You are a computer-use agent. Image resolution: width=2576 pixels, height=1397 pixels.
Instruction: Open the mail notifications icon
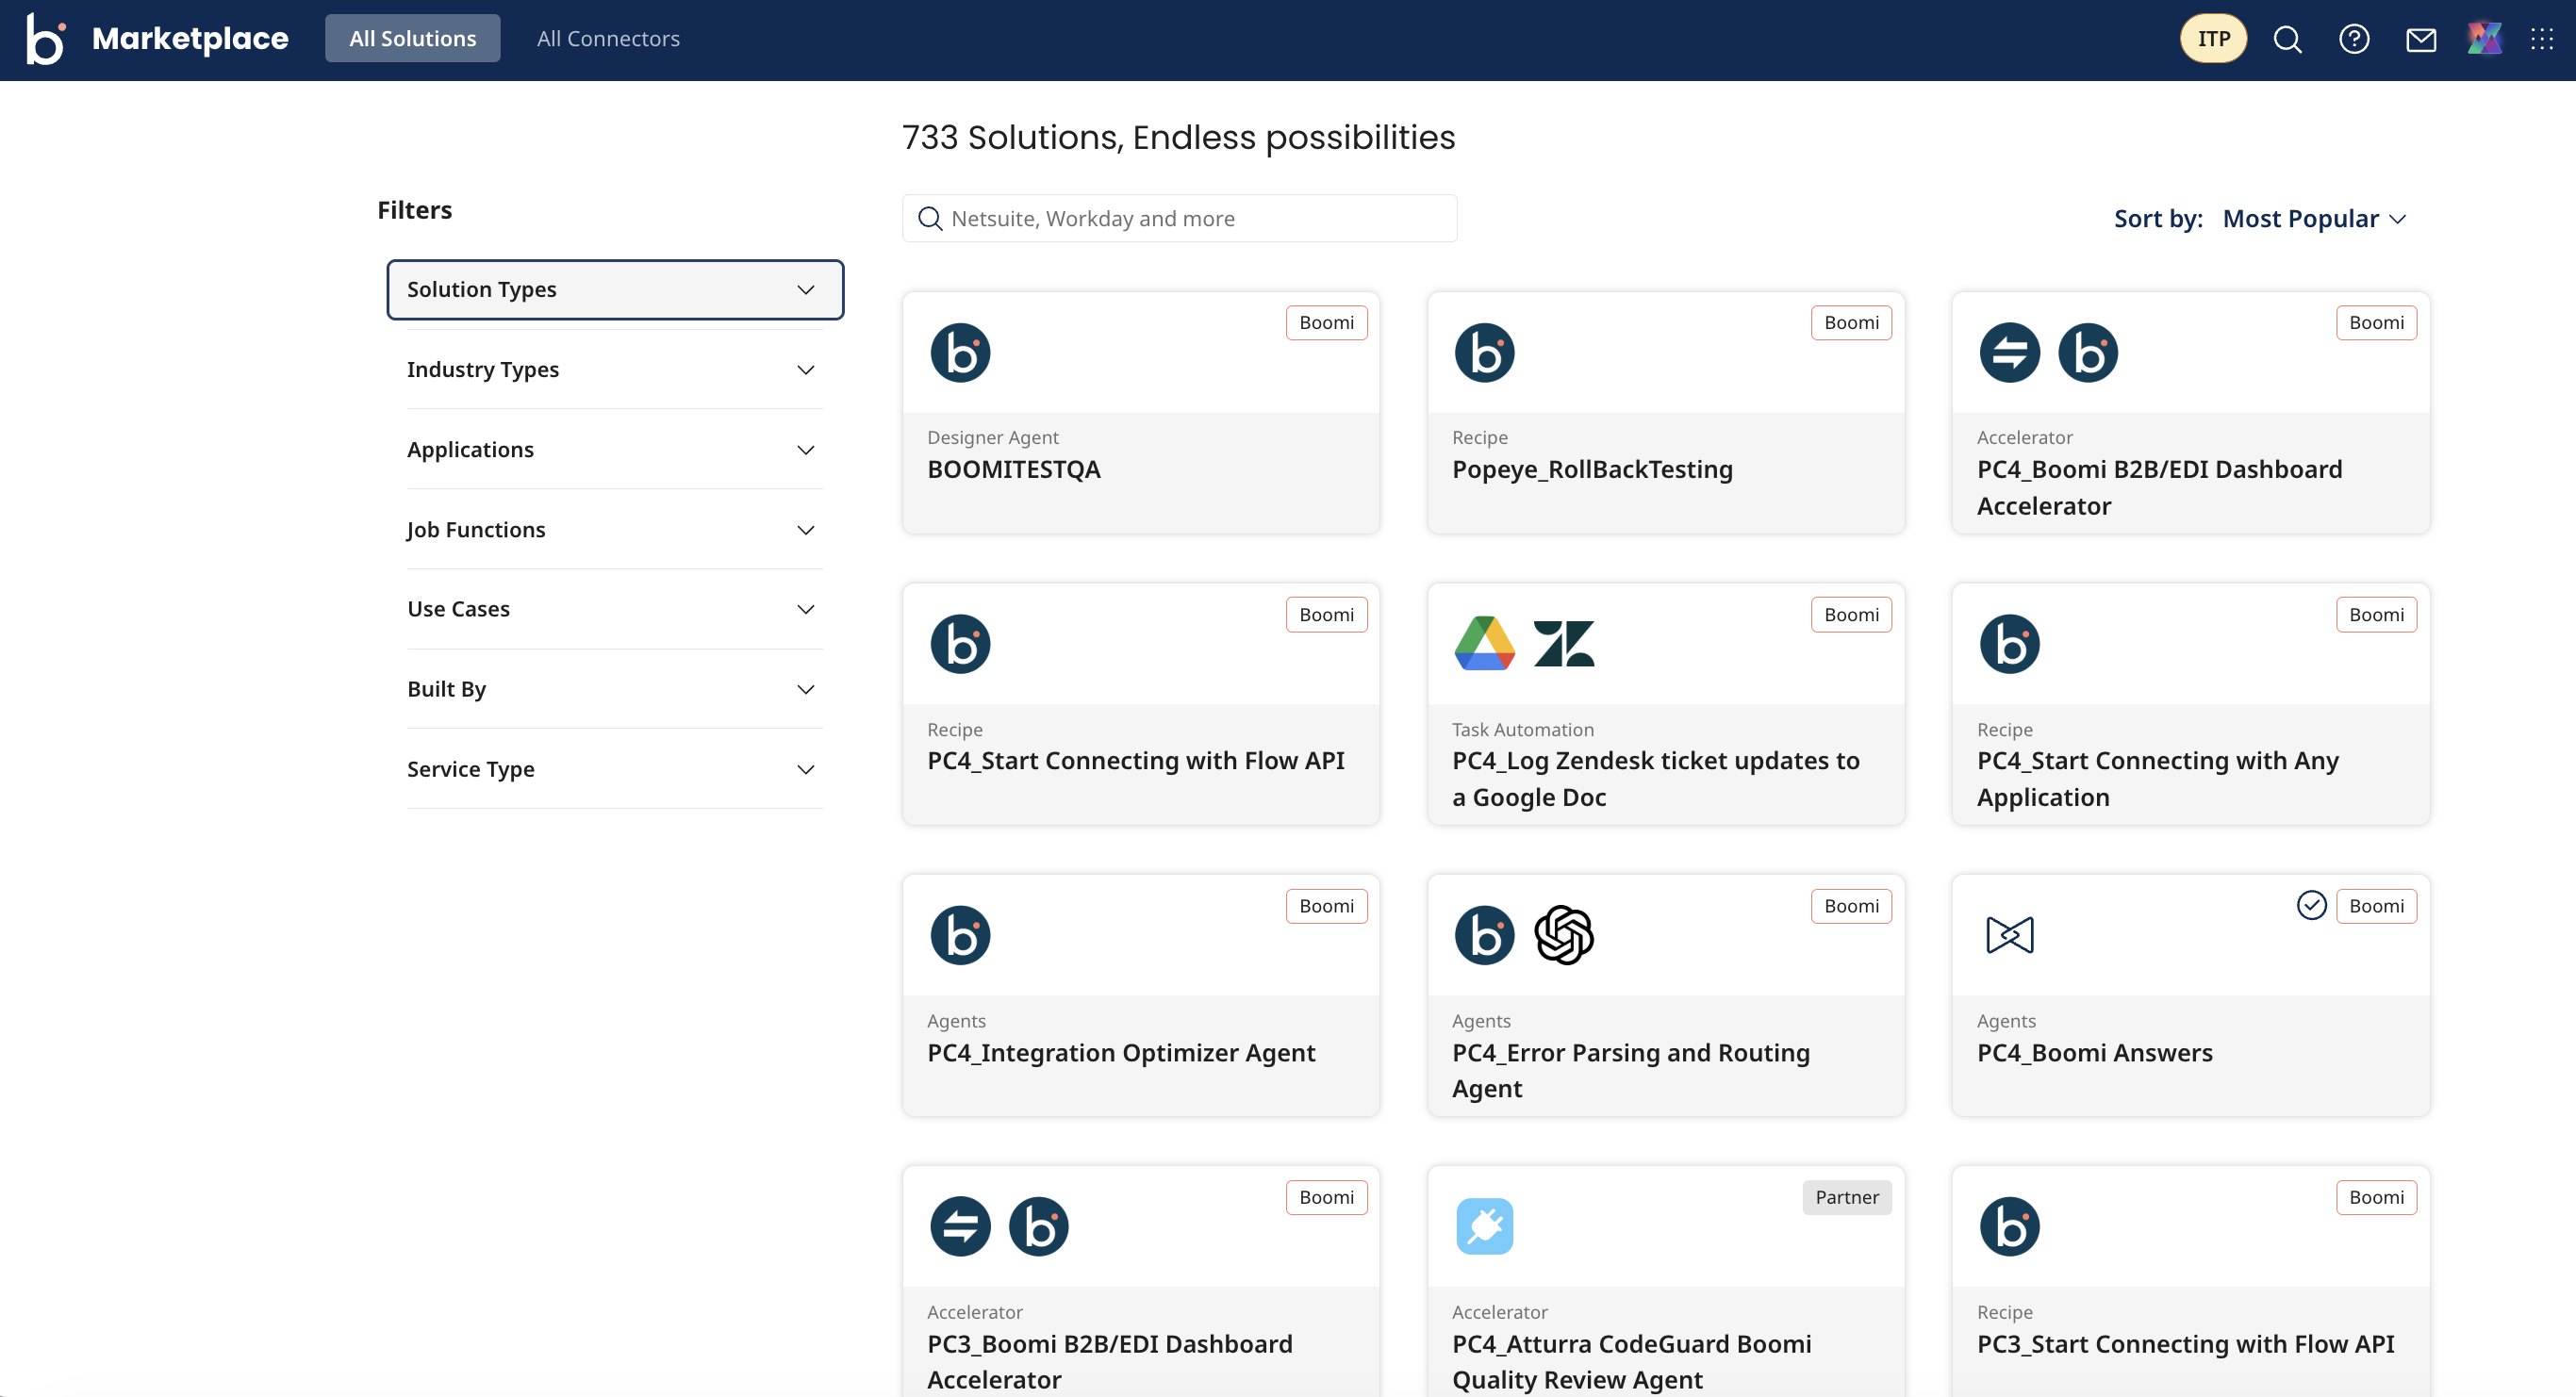[x=2420, y=39]
